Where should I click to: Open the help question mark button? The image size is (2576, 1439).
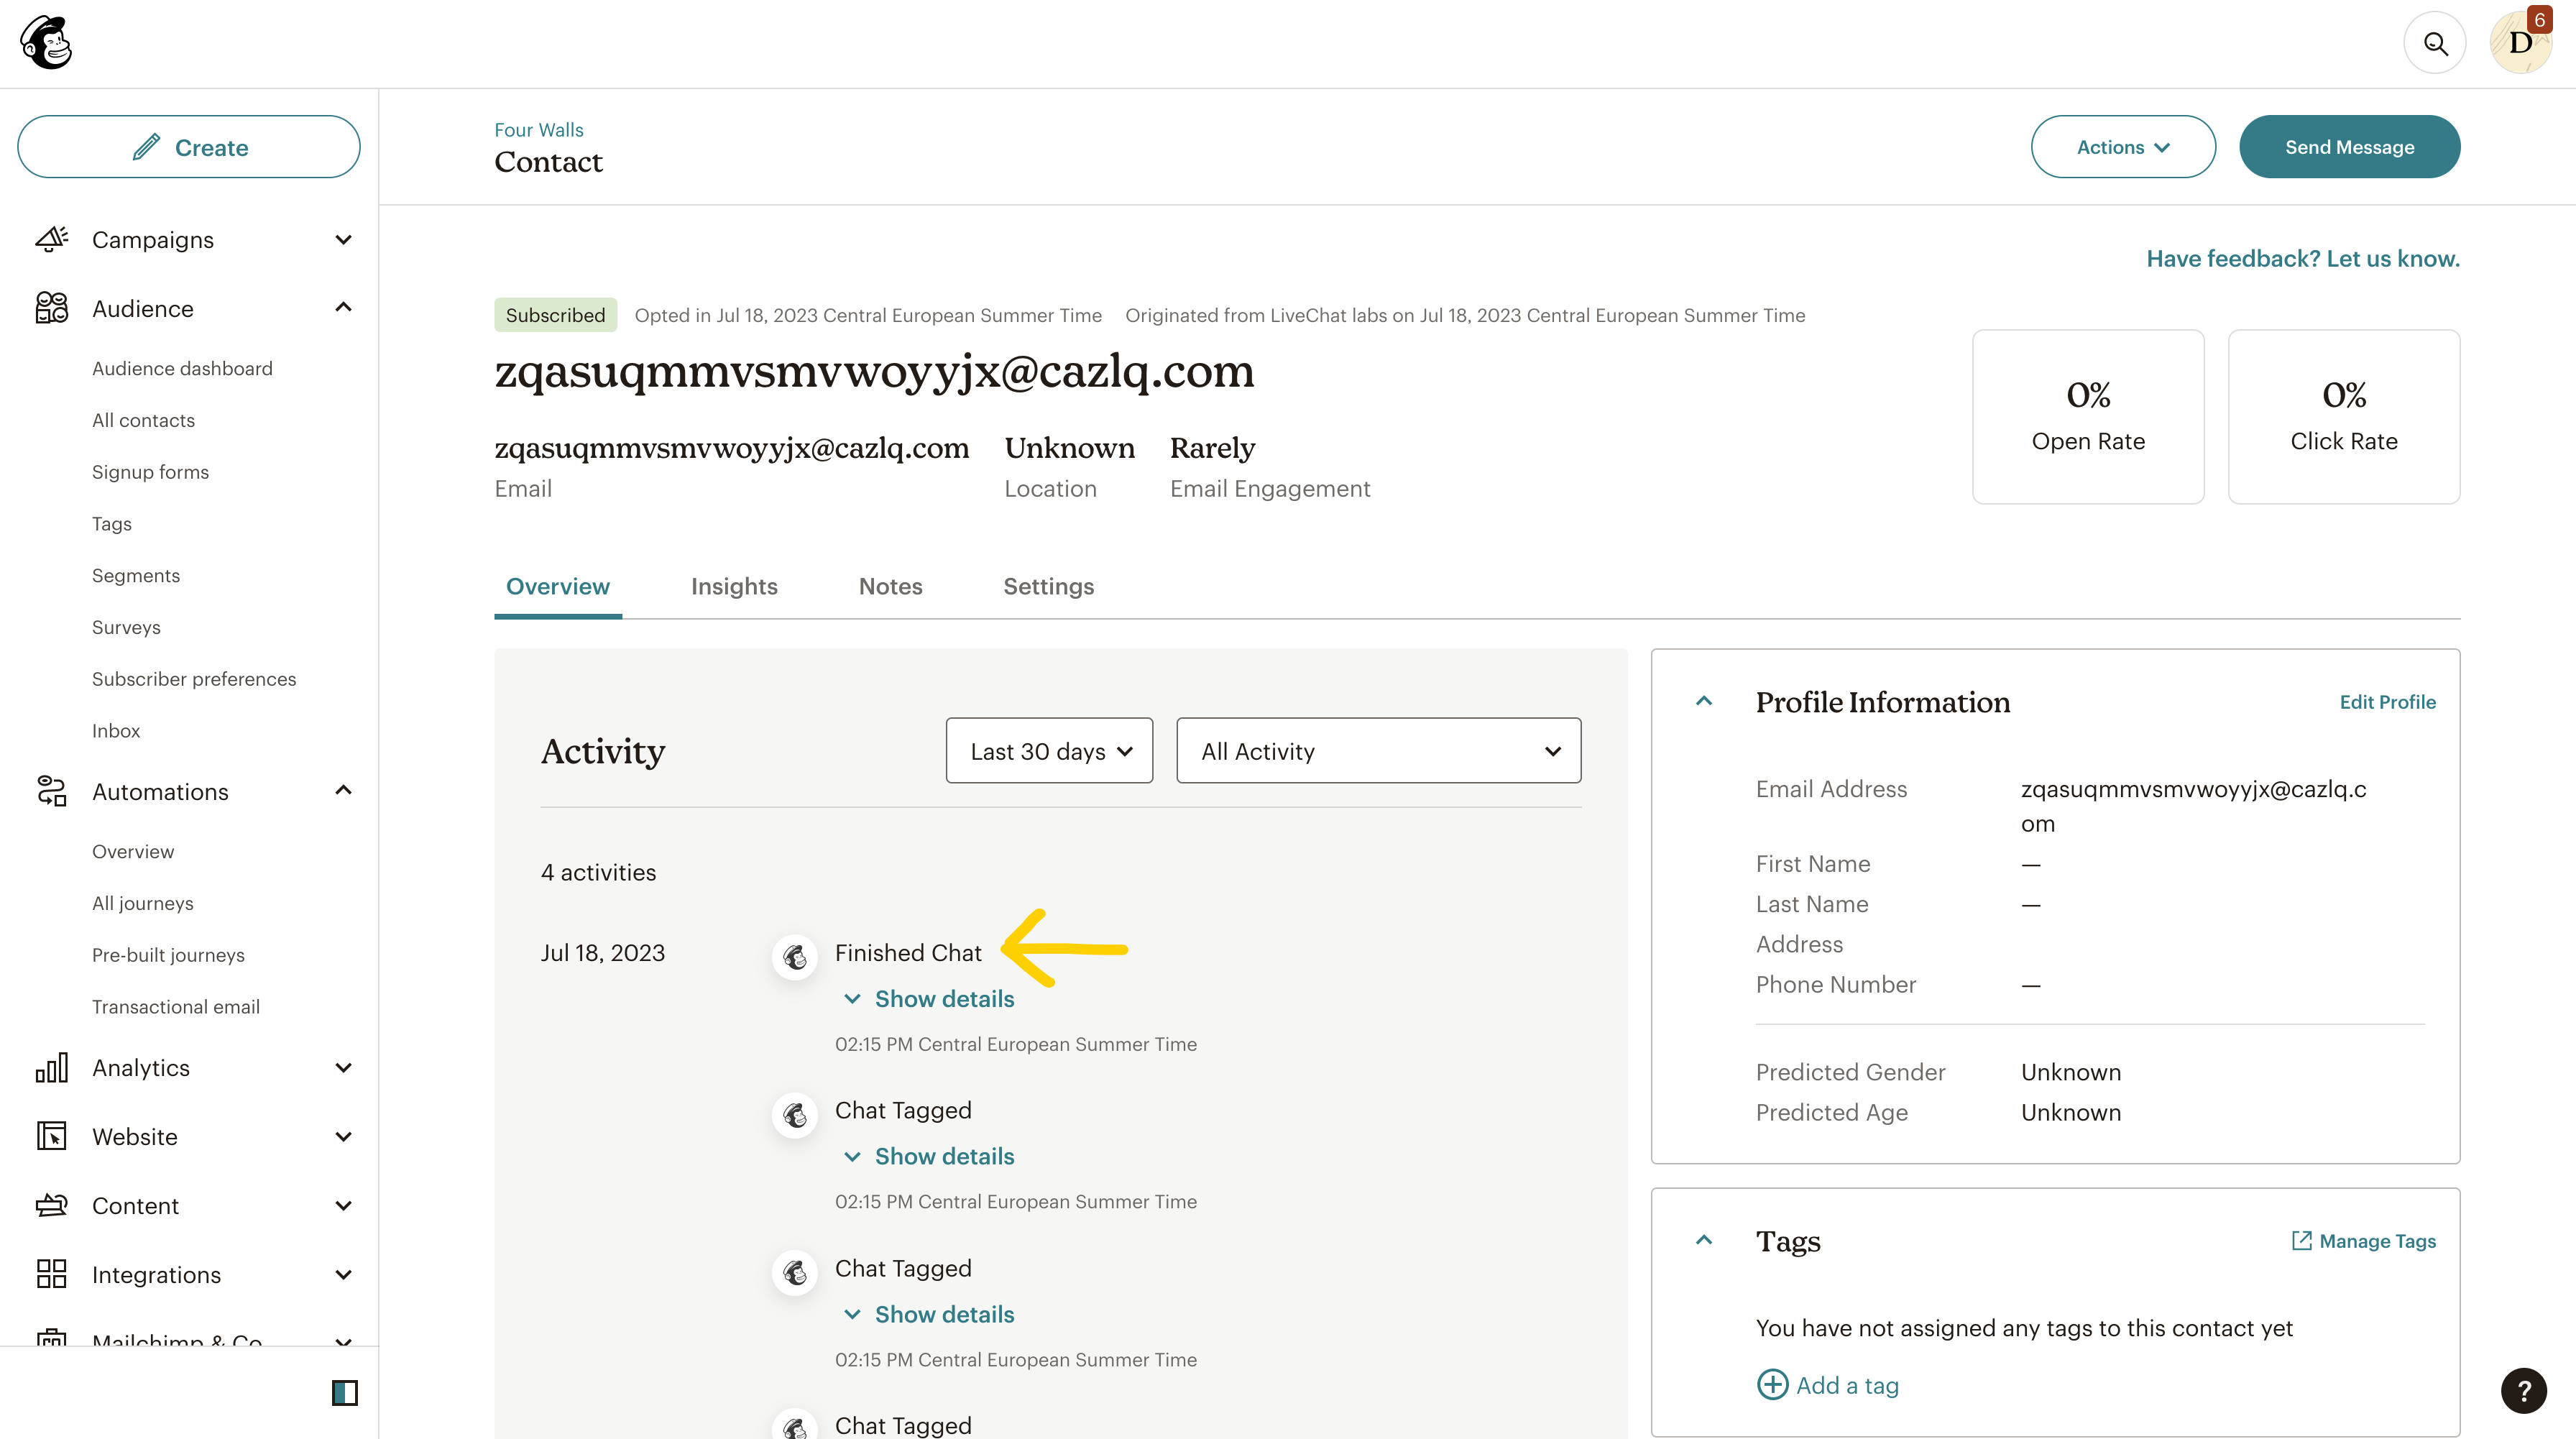2523,1390
